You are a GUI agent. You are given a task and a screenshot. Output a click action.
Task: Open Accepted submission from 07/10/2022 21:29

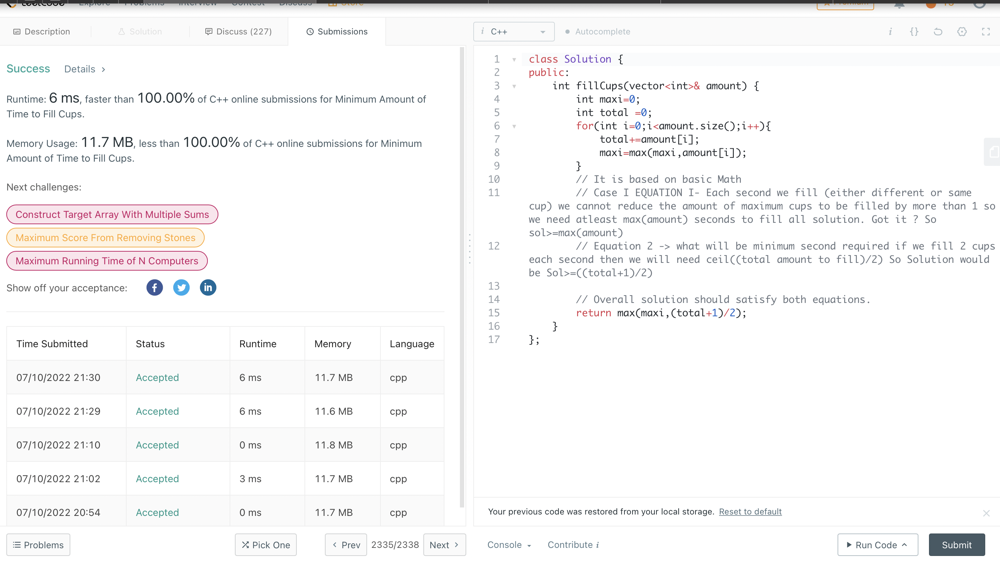[x=157, y=411]
